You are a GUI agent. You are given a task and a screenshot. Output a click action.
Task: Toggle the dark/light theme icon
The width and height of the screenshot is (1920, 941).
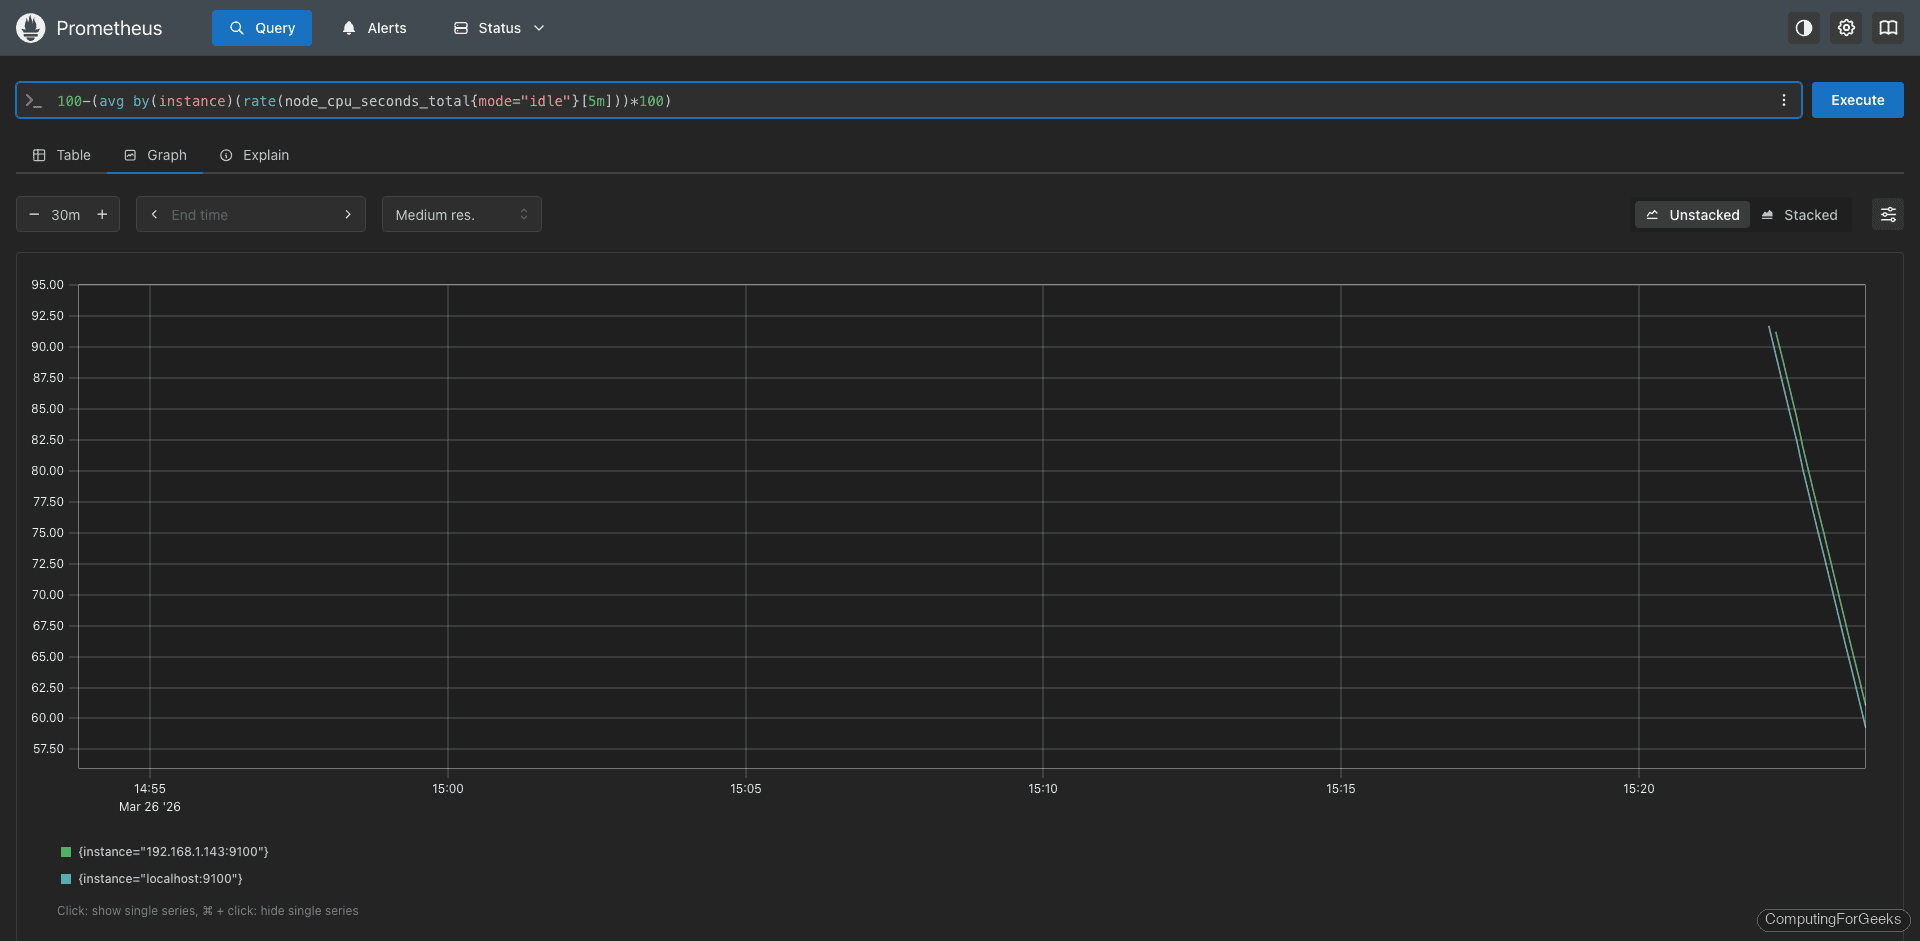[x=1803, y=28]
